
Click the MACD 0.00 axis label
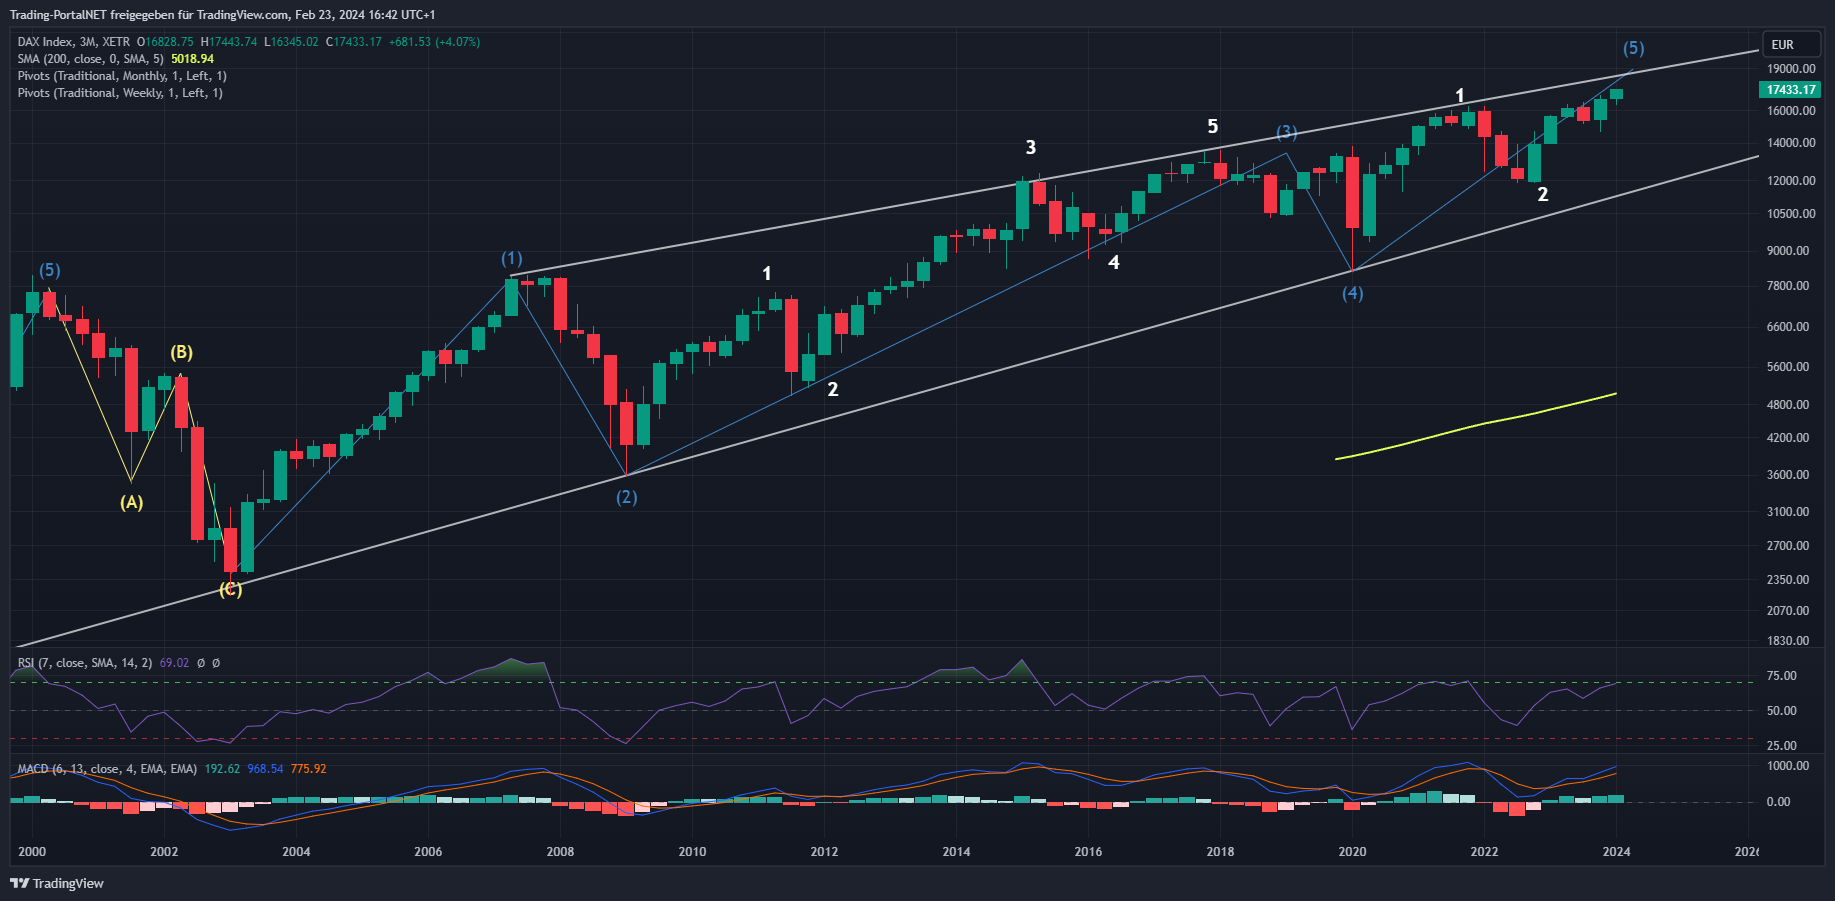point(1778,802)
